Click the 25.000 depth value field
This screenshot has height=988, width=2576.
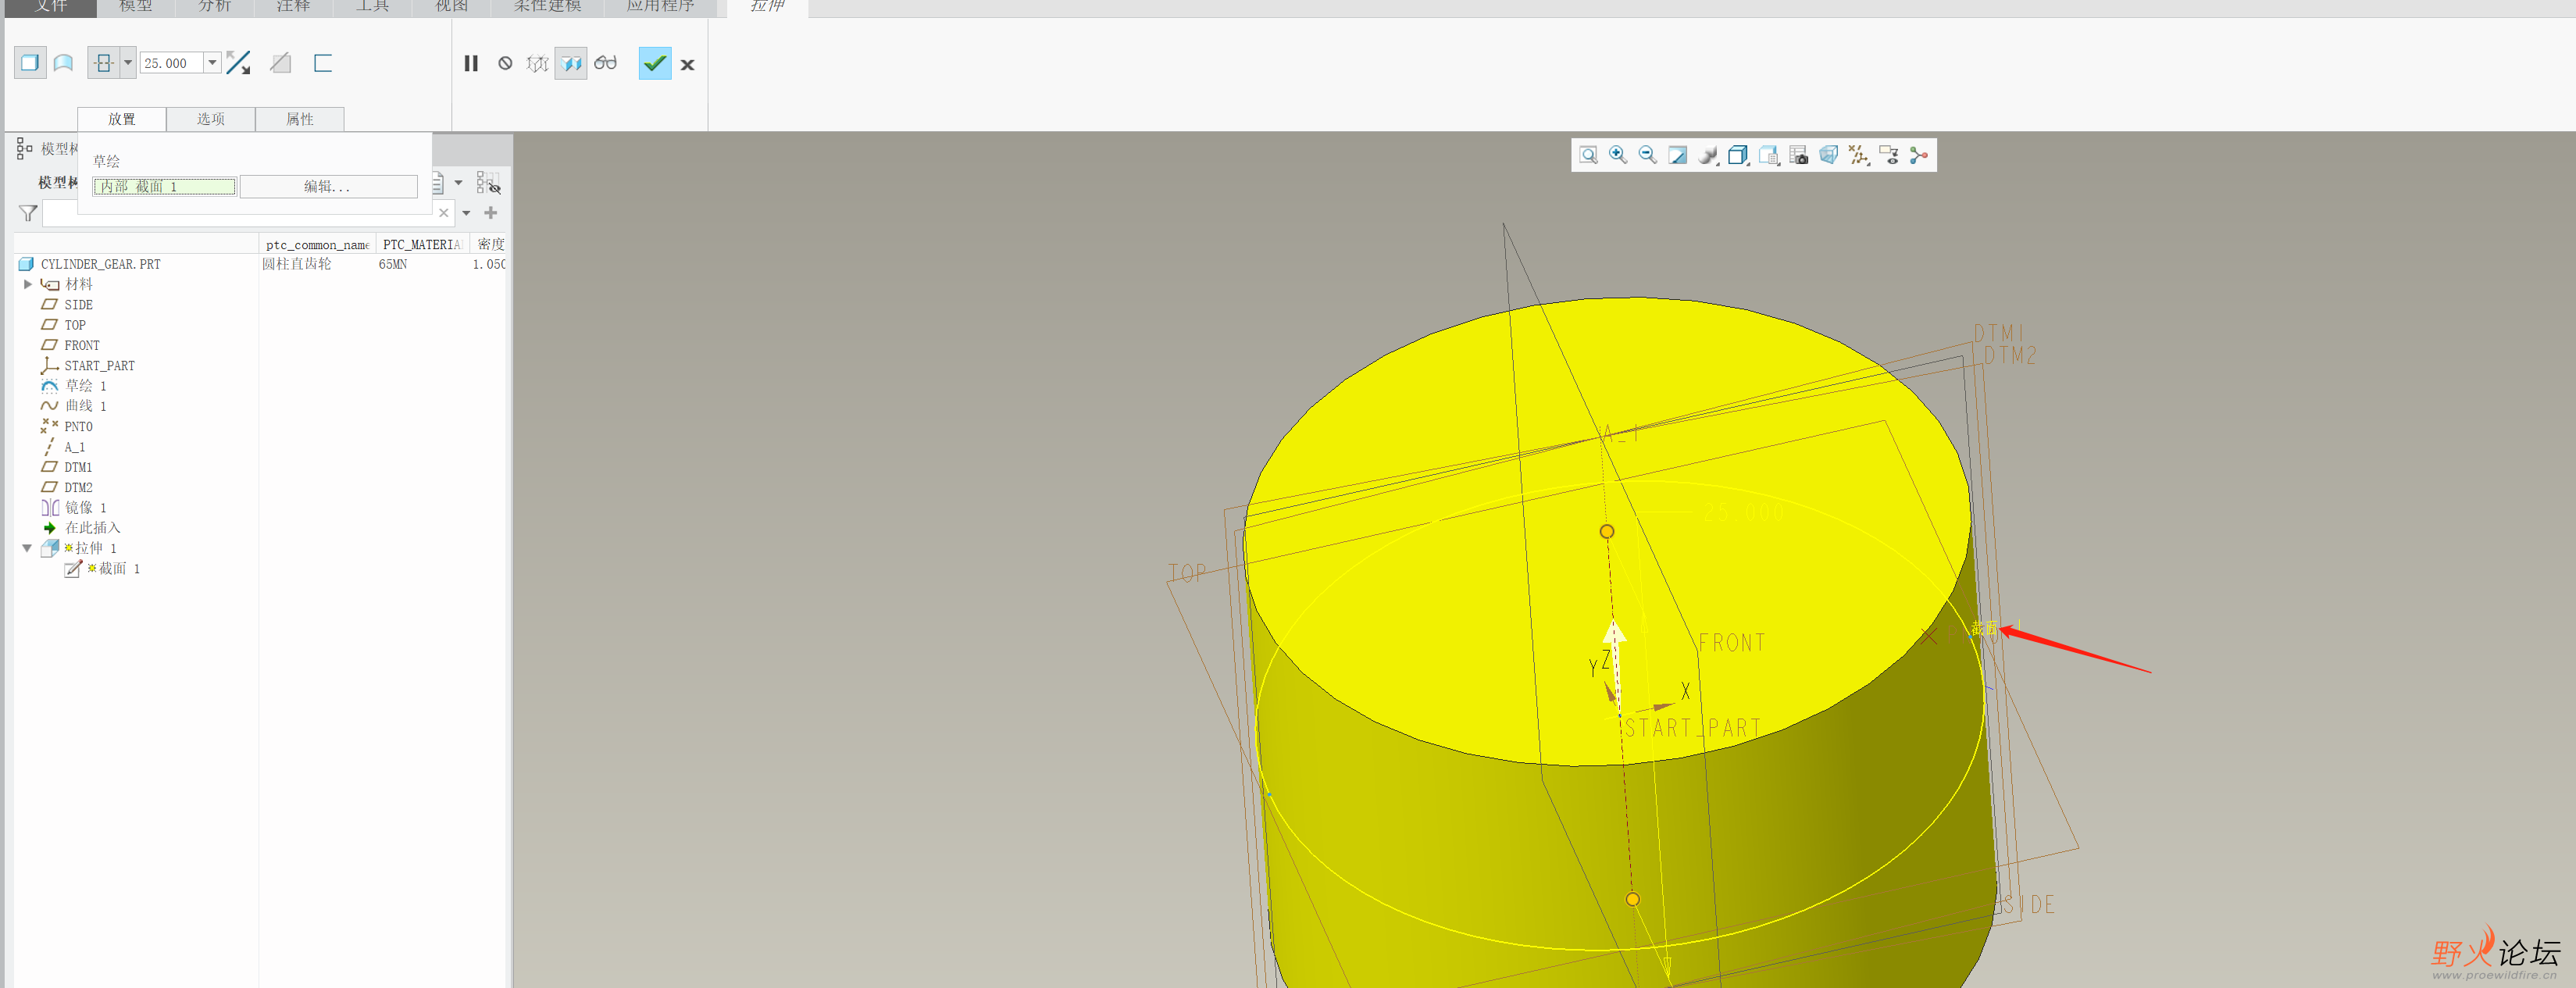[x=172, y=63]
